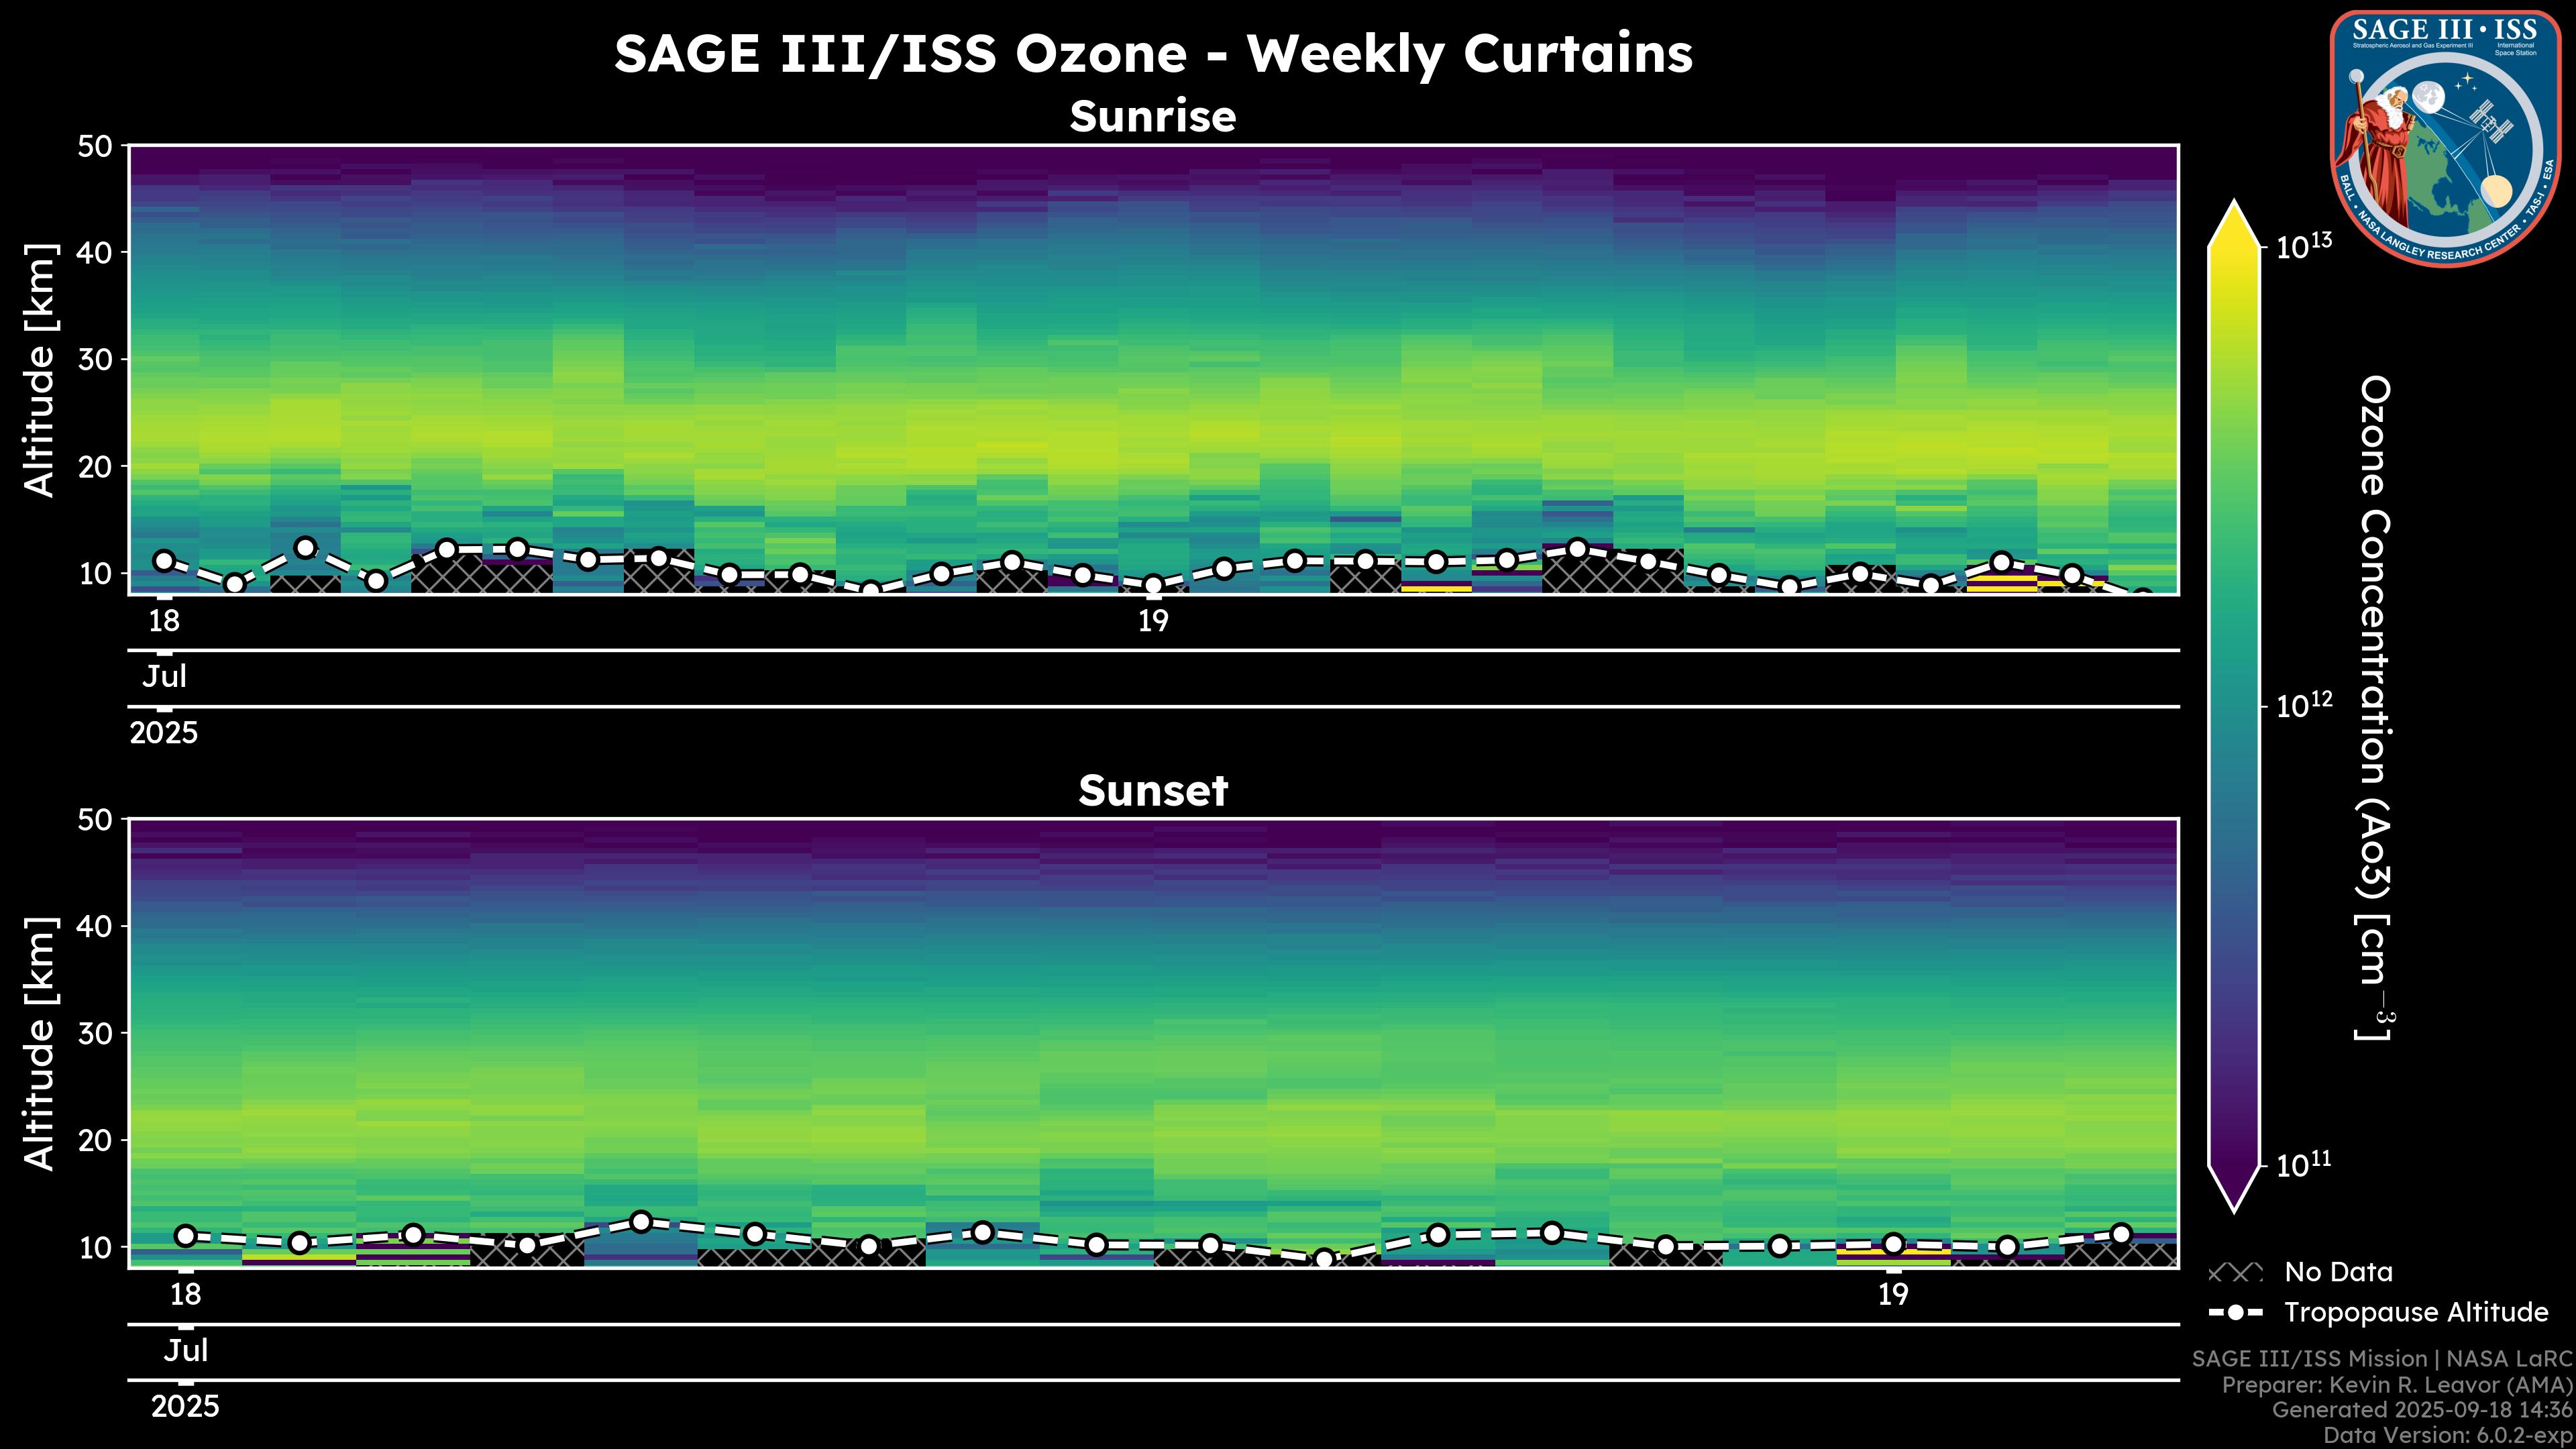Click the Tropopause Altitude legend label
This screenshot has height=1449, width=2576.
coord(2416,1312)
